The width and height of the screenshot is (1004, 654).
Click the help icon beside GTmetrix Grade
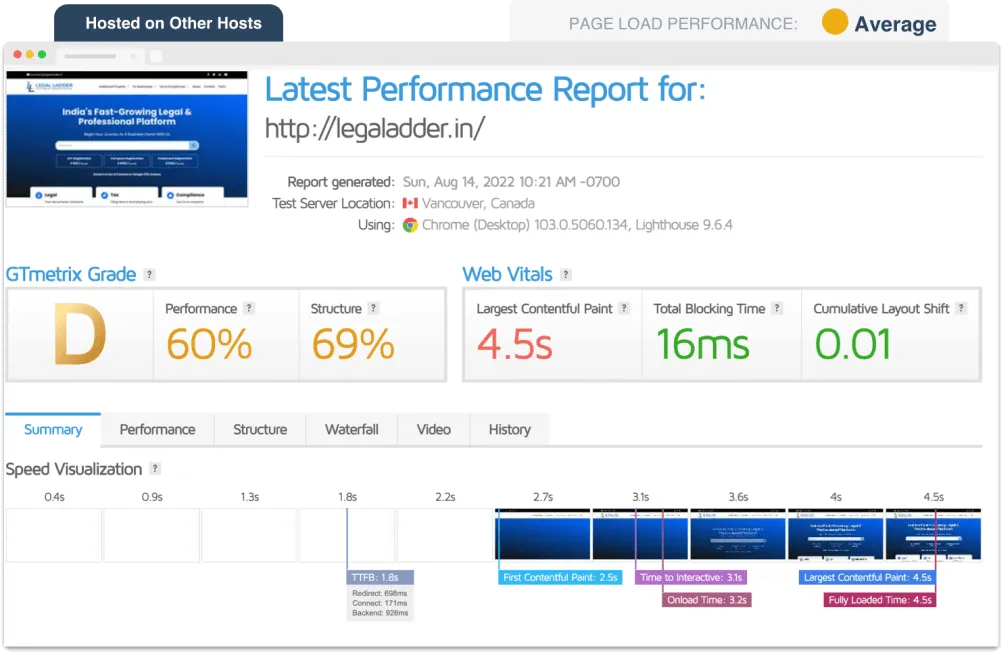tap(149, 275)
